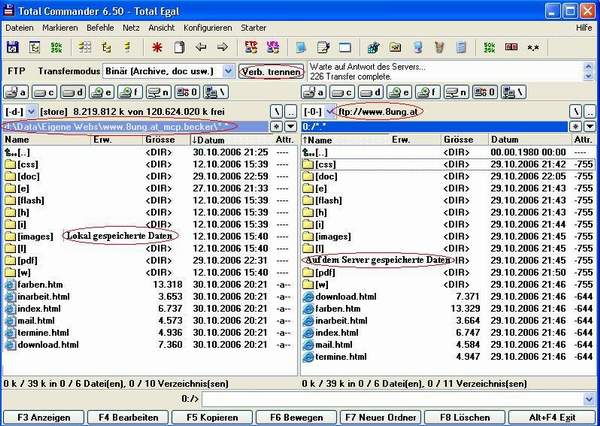The width and height of the screenshot is (600, 426).
Task: Select index.html in the left panel
Action: (150, 308)
